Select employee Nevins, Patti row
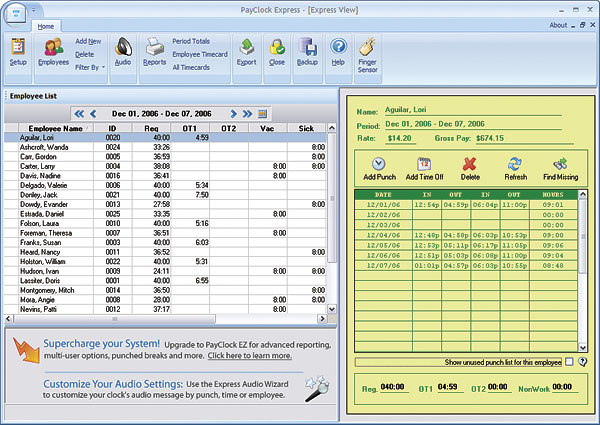 coord(165,309)
